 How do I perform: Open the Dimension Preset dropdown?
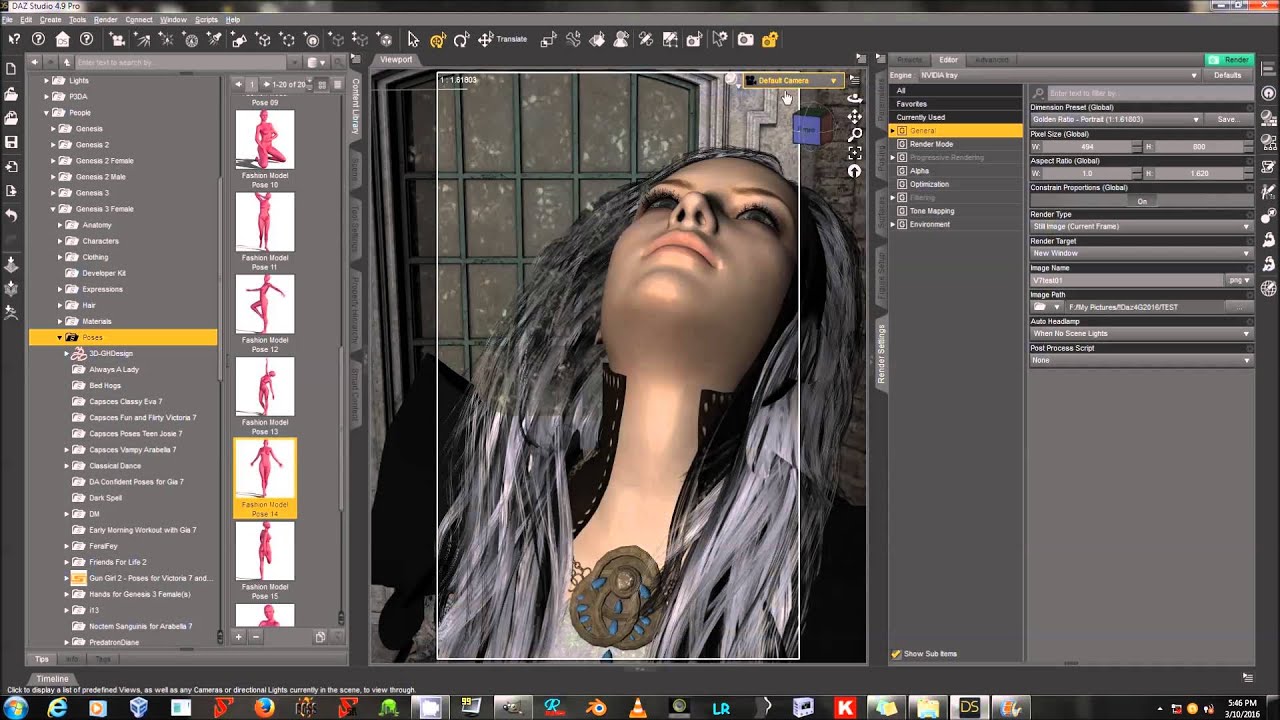(x=1115, y=120)
